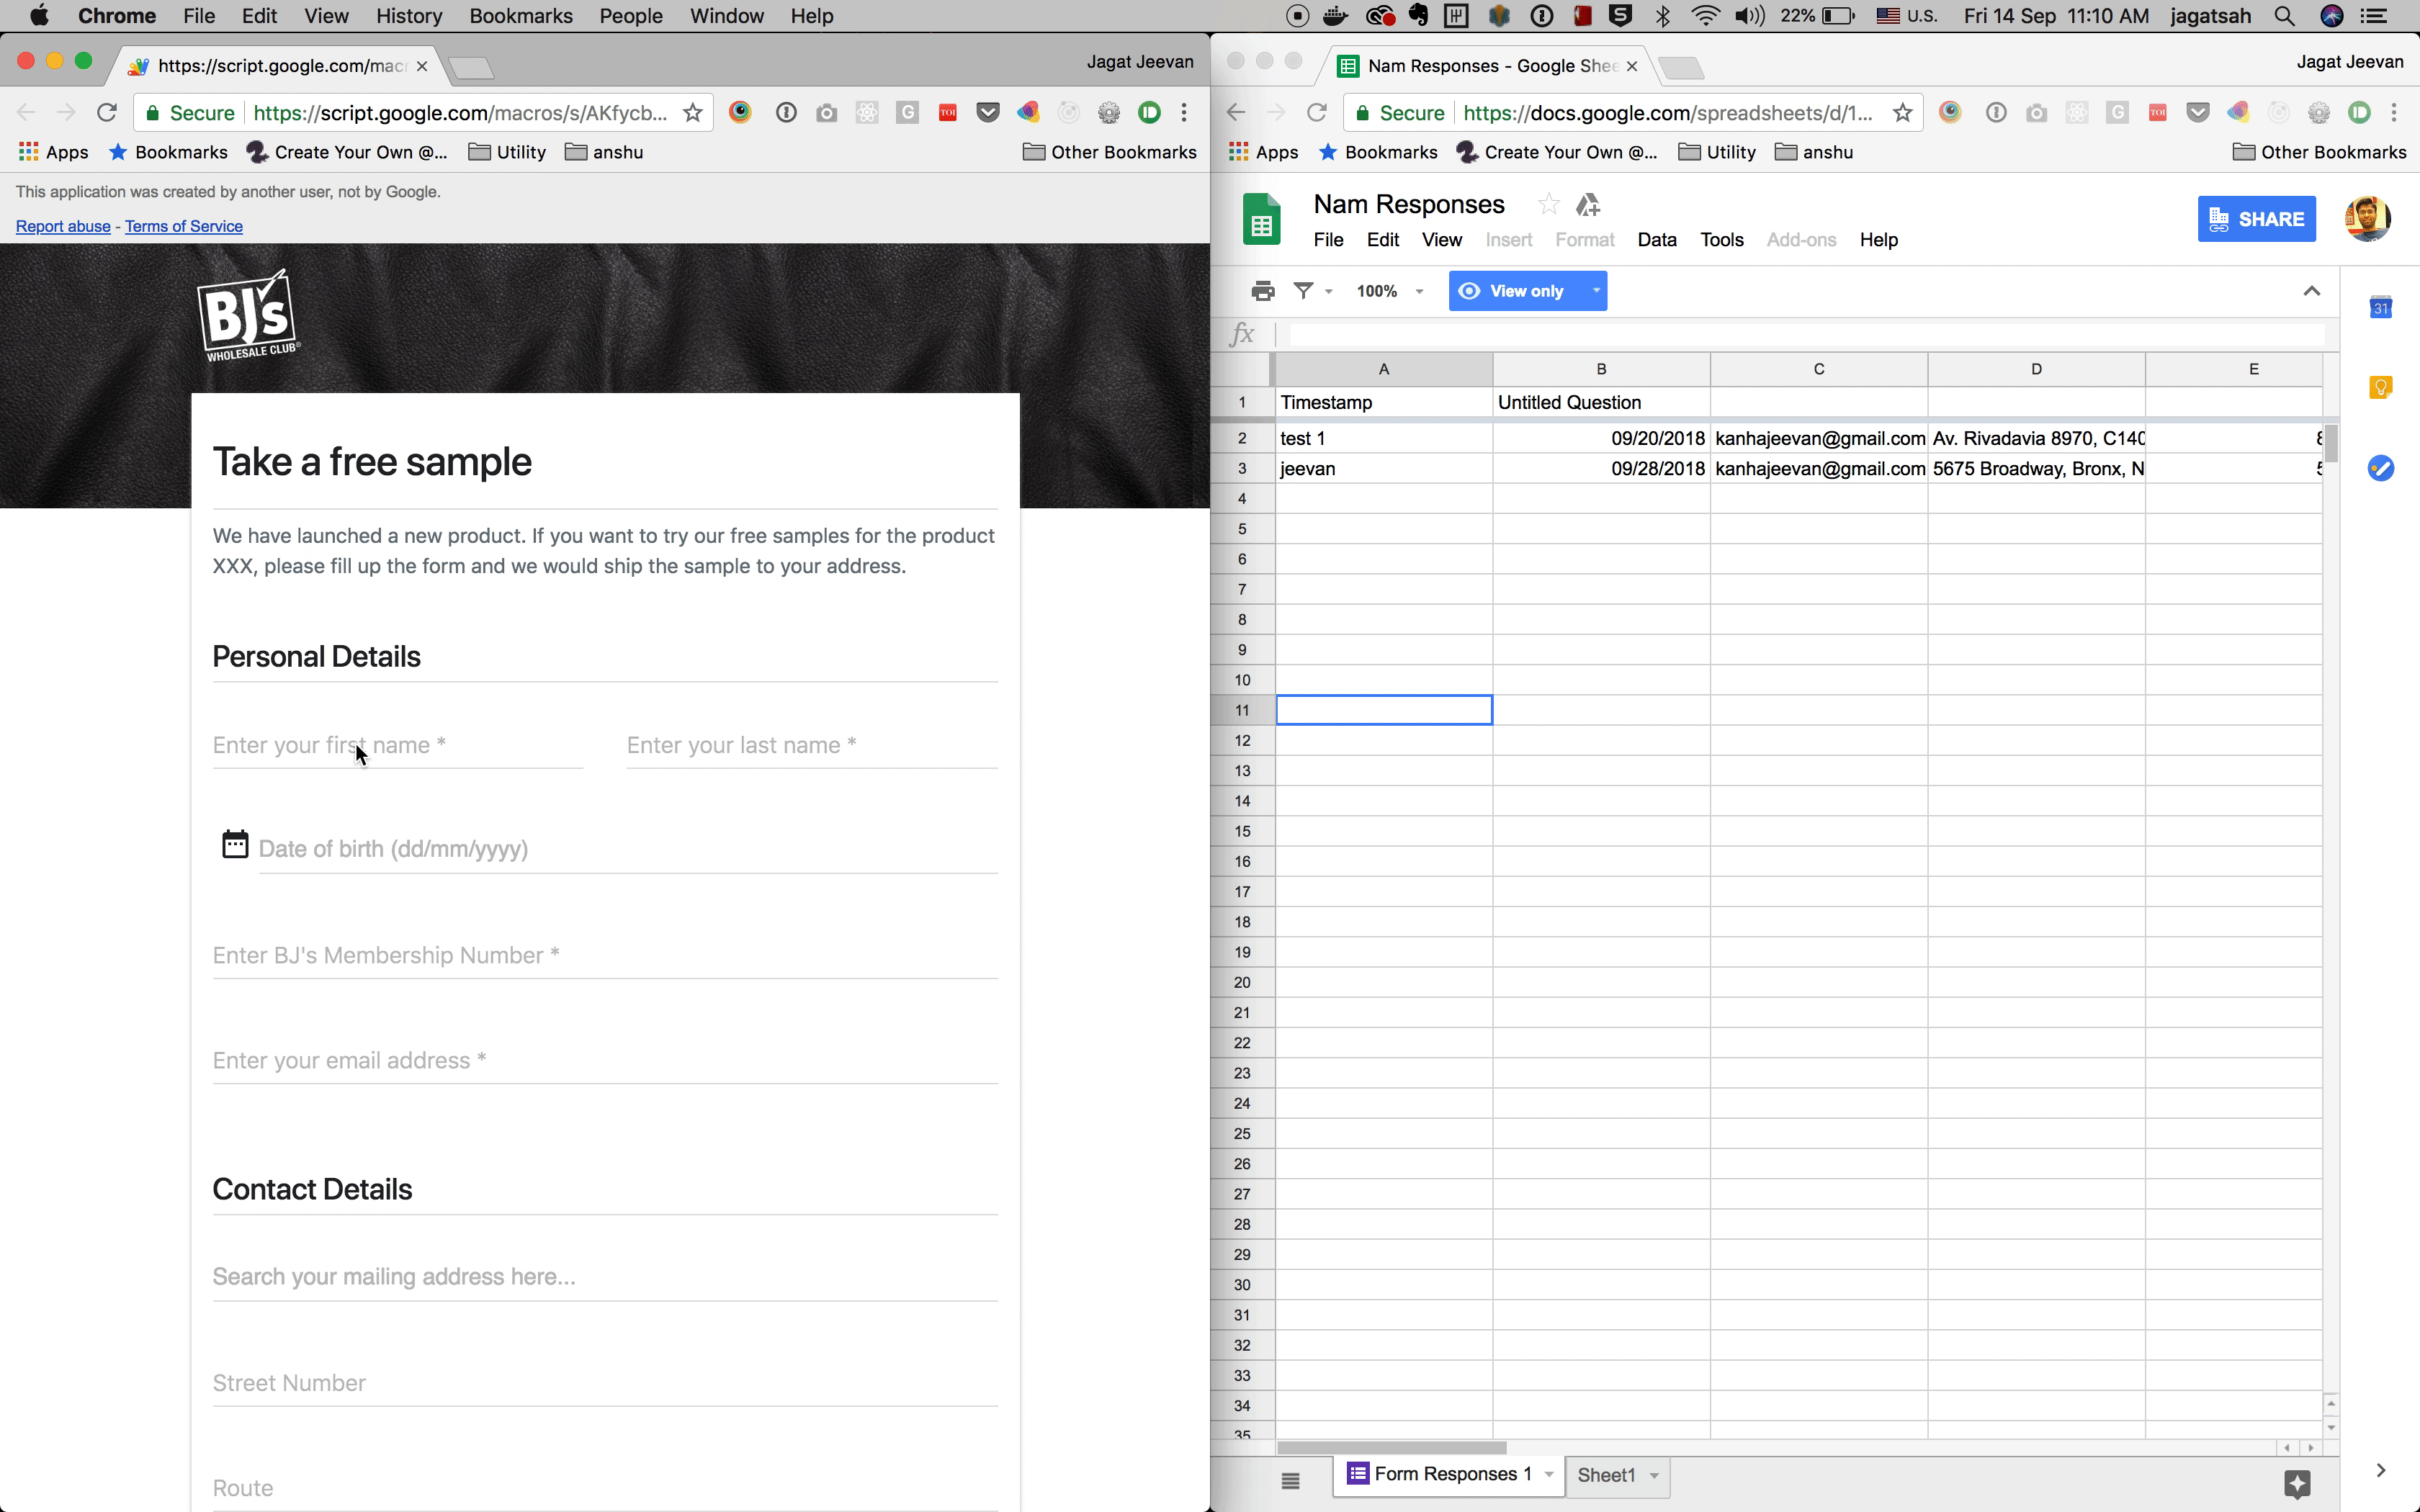Open Form Responses 1 tab dropdown arrow
Screen dimensions: 2420x1512
click(1549, 1474)
